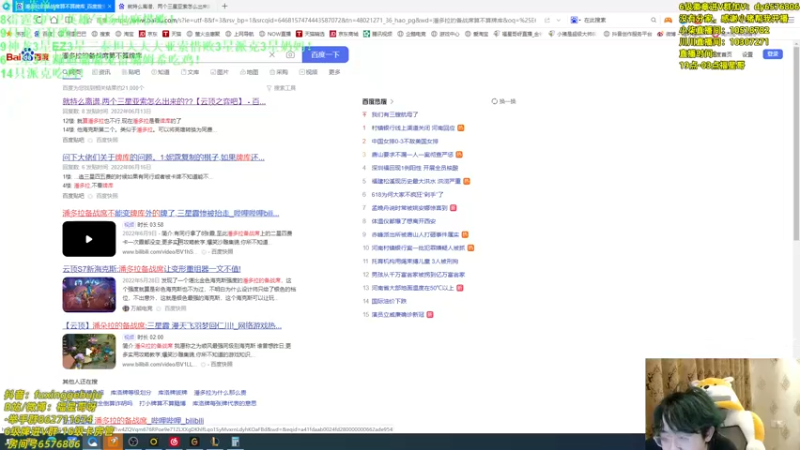
Task: Open the 上网导航 bookmark
Action: click(240, 34)
